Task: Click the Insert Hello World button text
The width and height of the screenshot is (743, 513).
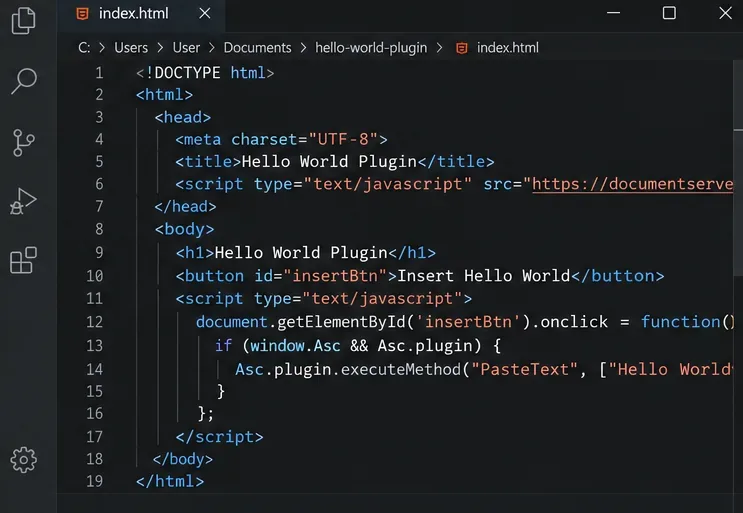Action: [x=483, y=276]
